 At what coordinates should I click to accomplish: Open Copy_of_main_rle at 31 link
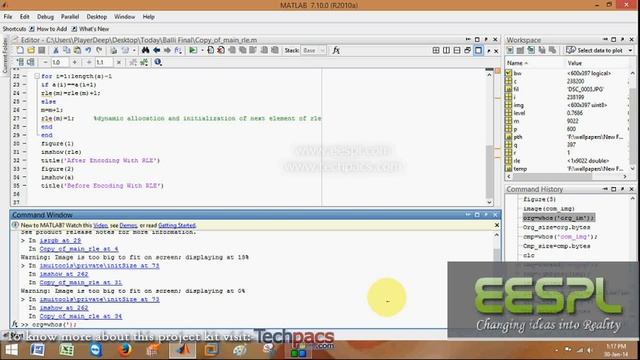pyautogui.click(x=81, y=282)
